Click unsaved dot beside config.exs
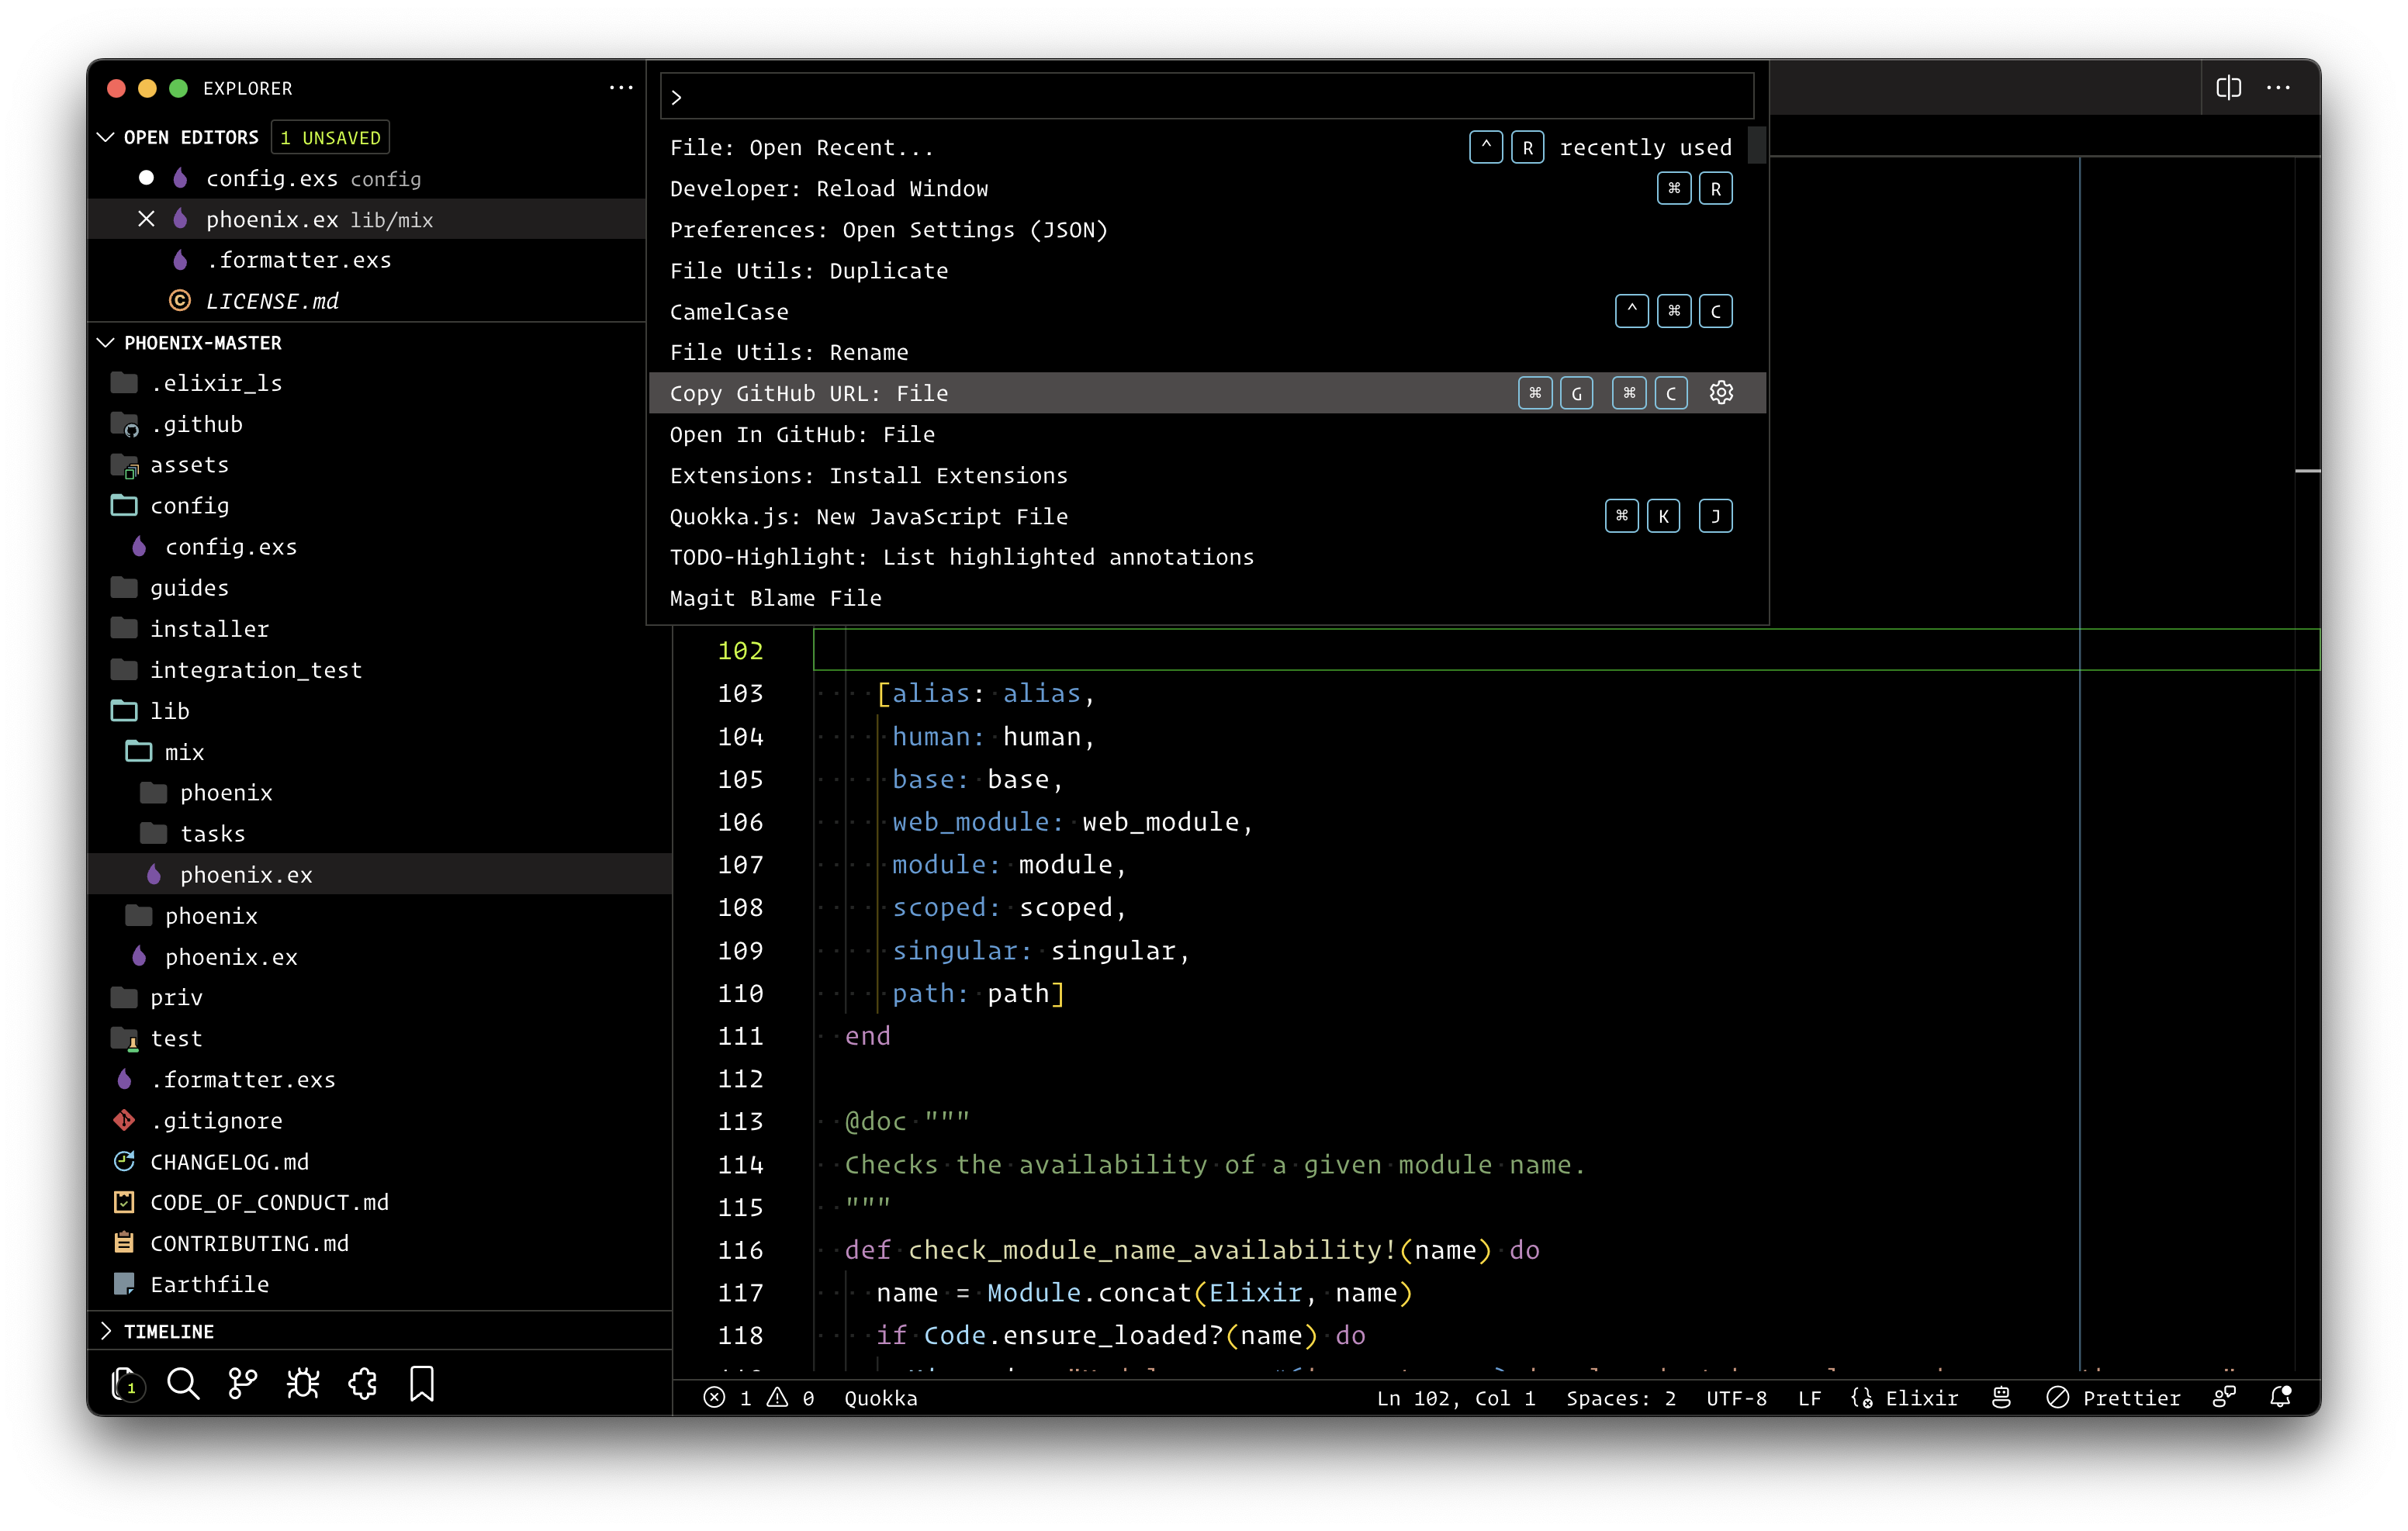This screenshot has height=1531, width=2408. [146, 178]
